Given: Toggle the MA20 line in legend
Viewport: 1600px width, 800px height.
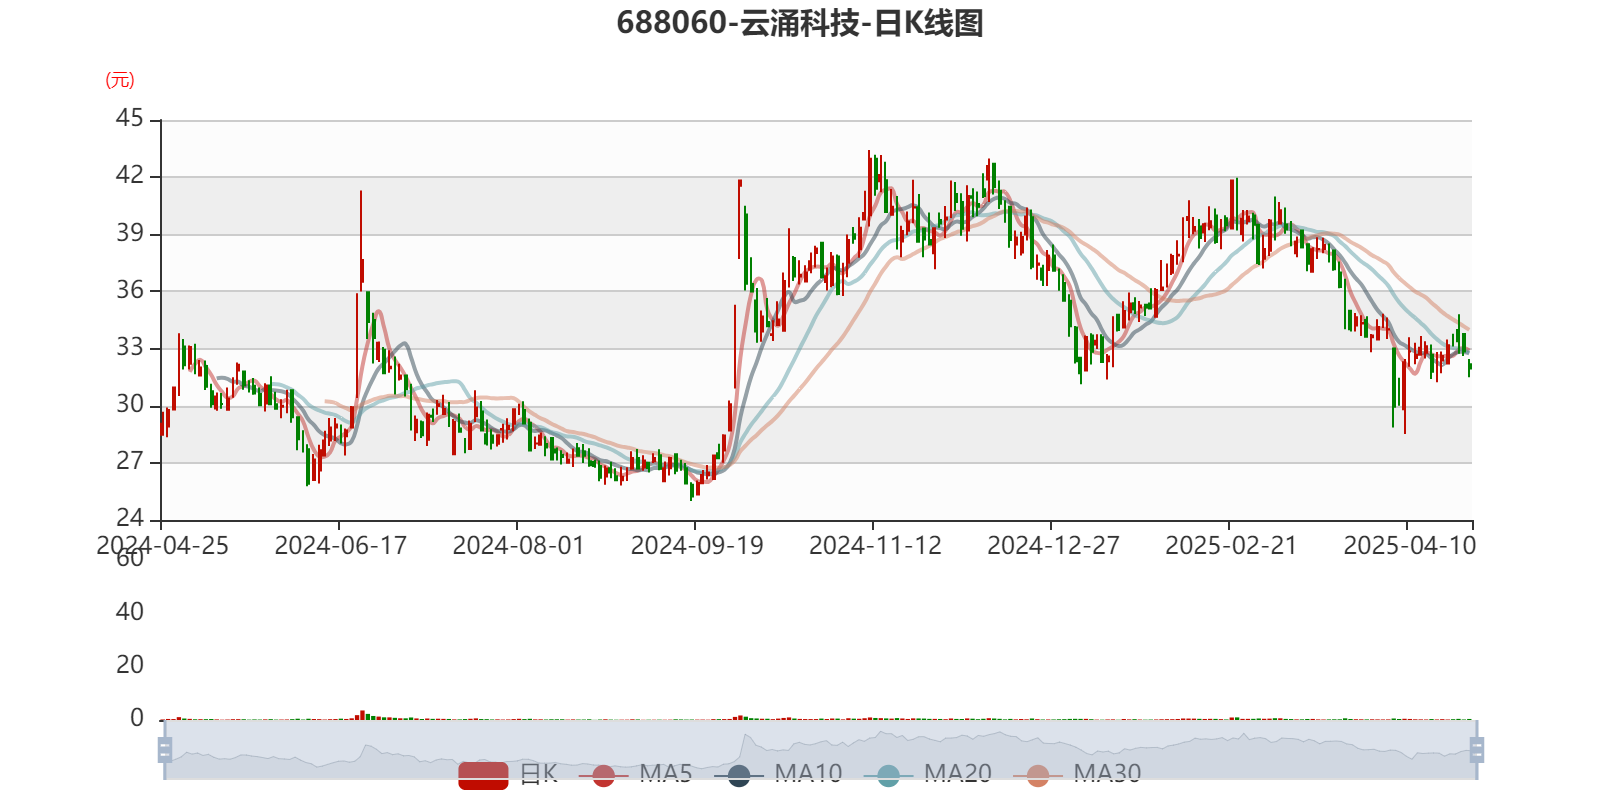Looking at the screenshot, I should [x=927, y=774].
